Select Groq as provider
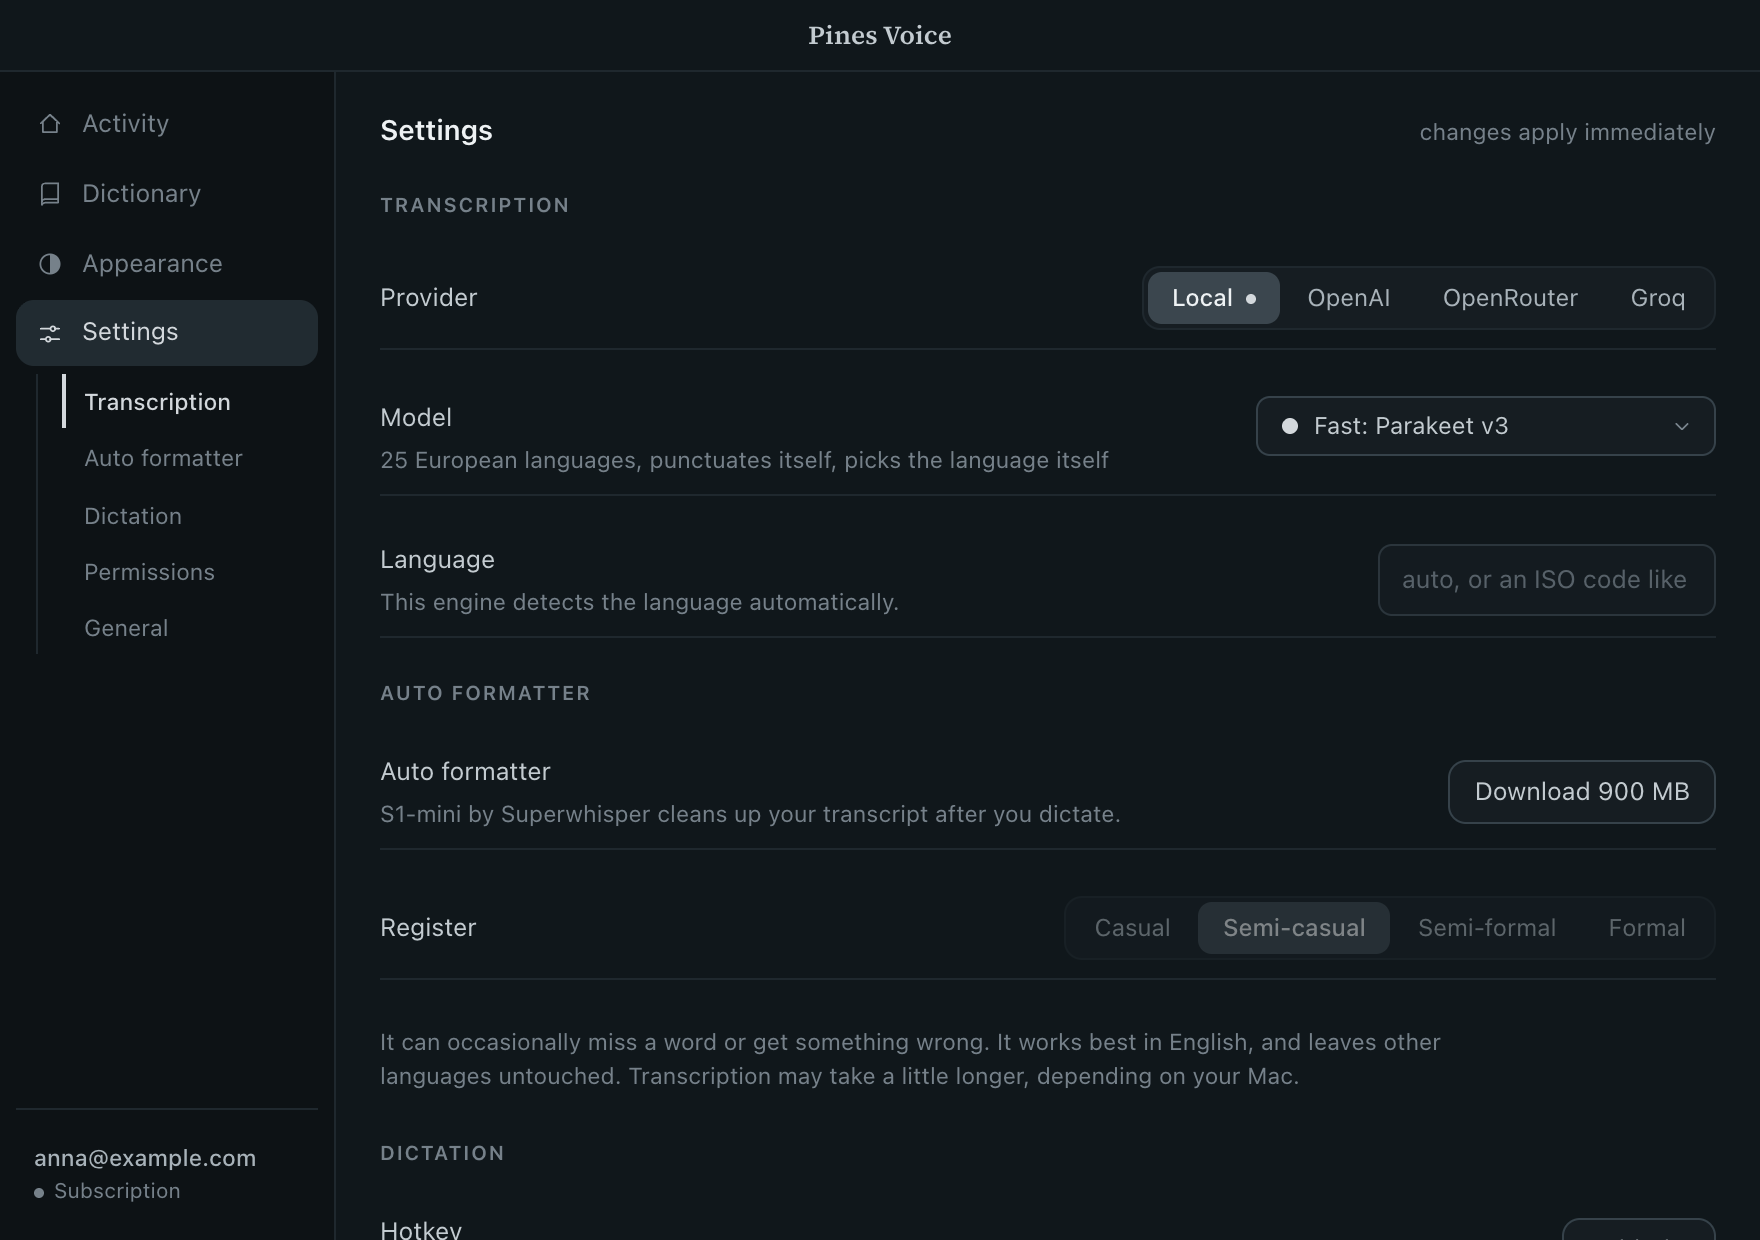Viewport: 1760px width, 1240px height. point(1658,298)
